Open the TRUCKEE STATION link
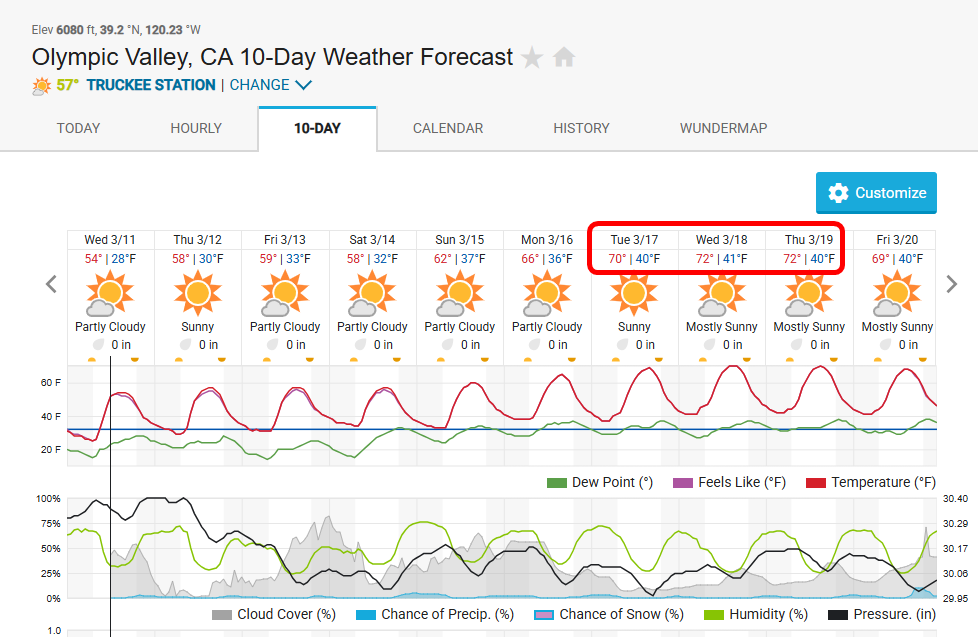Screen dimensions: 978x637 coord(151,86)
